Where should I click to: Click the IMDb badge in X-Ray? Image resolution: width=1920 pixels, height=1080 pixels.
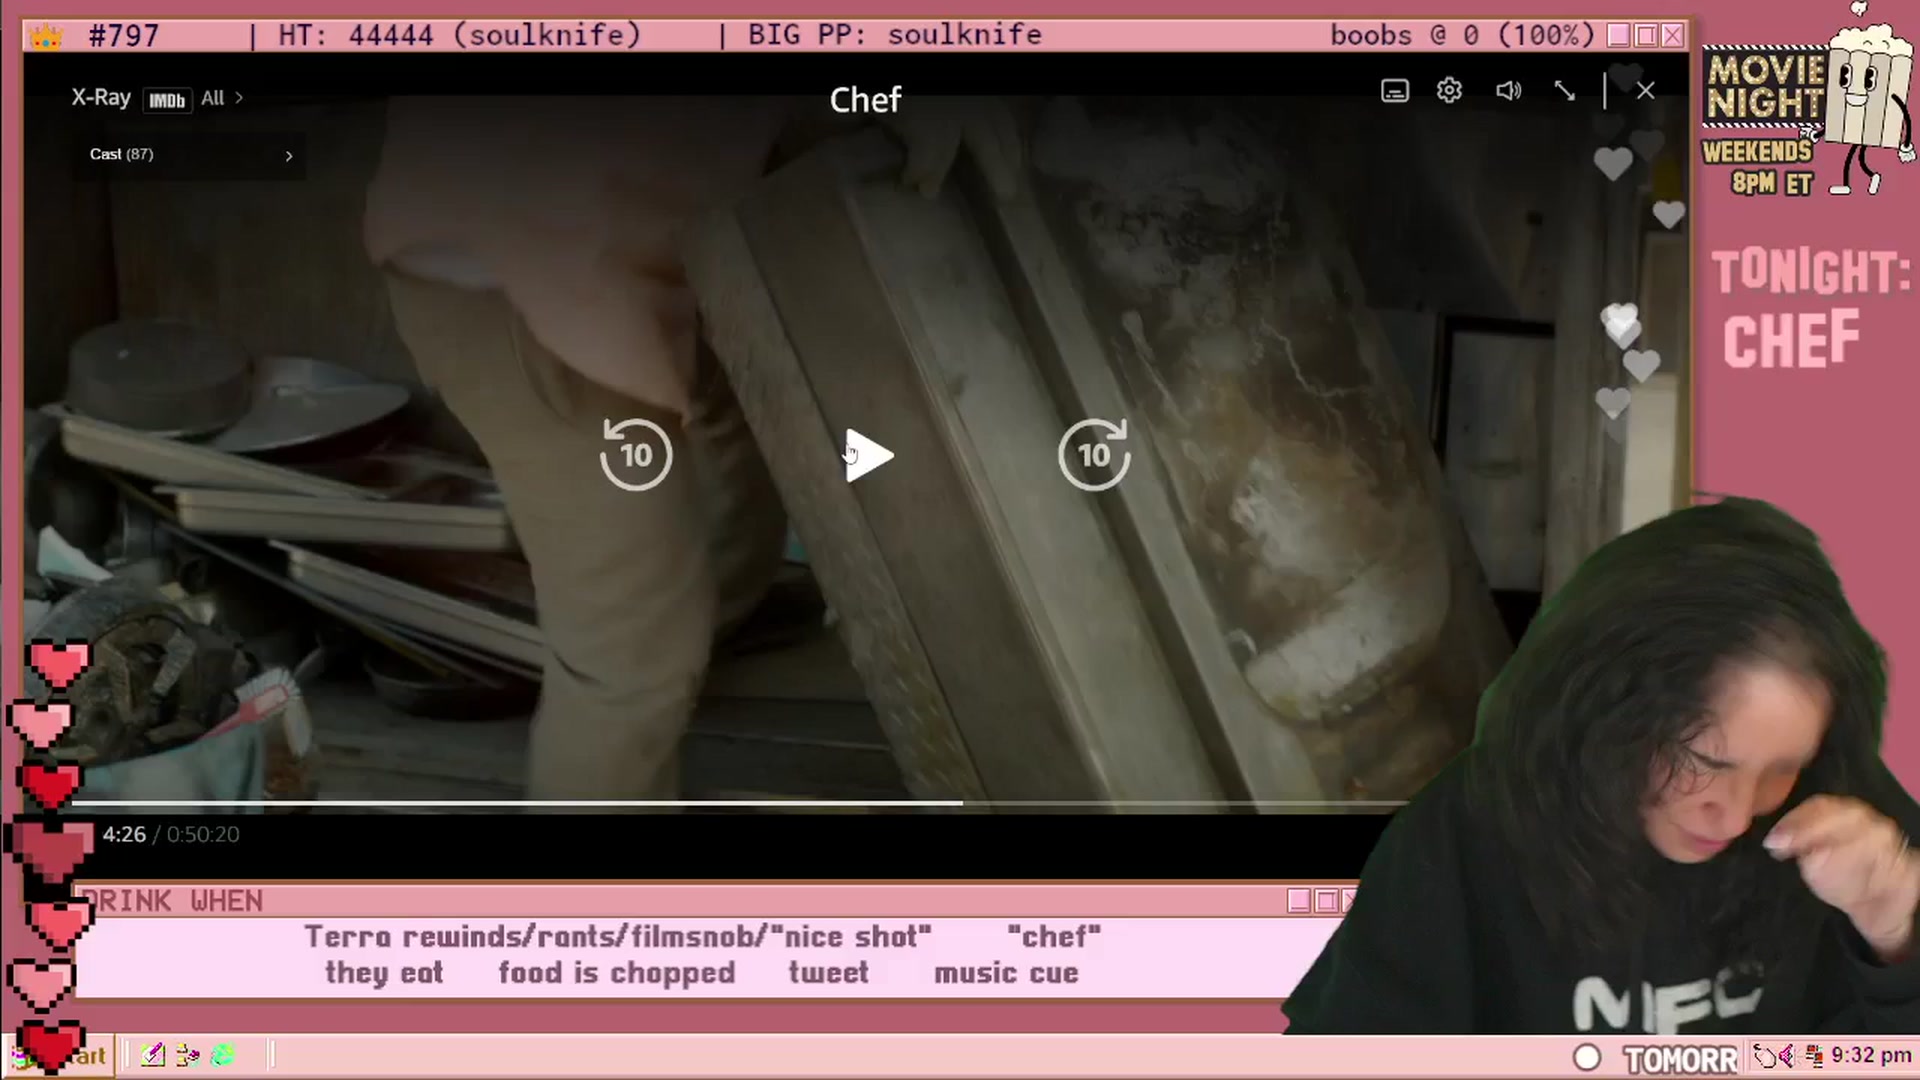point(167,100)
